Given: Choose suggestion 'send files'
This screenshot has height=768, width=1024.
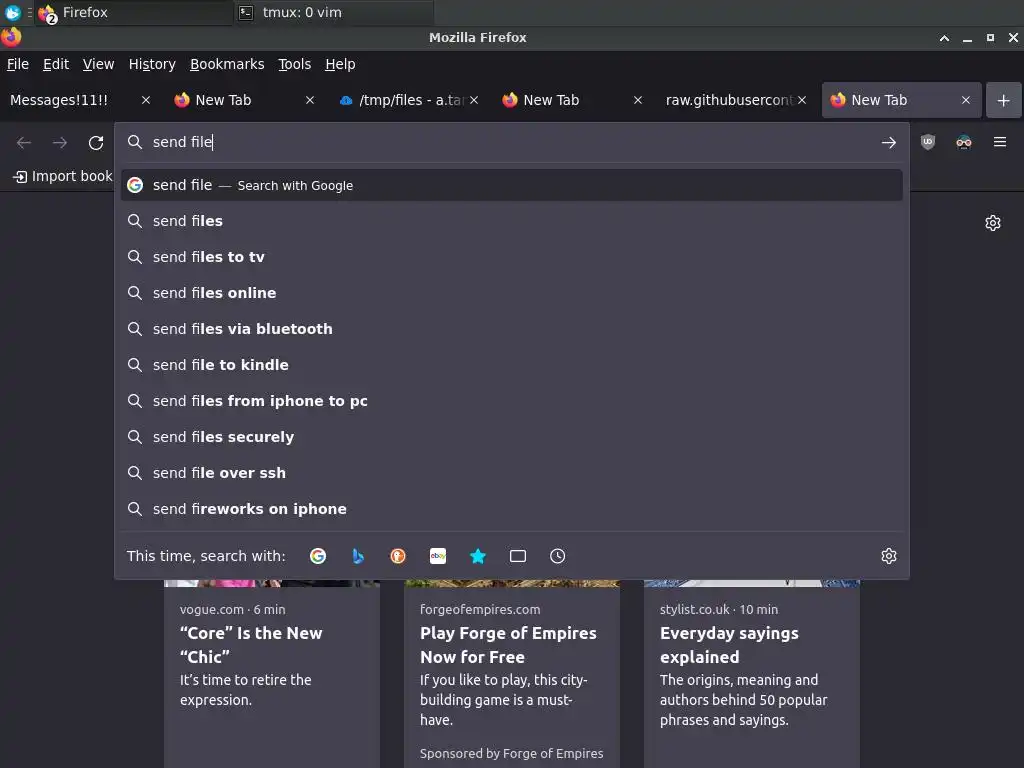Looking at the screenshot, I should tap(511, 221).
